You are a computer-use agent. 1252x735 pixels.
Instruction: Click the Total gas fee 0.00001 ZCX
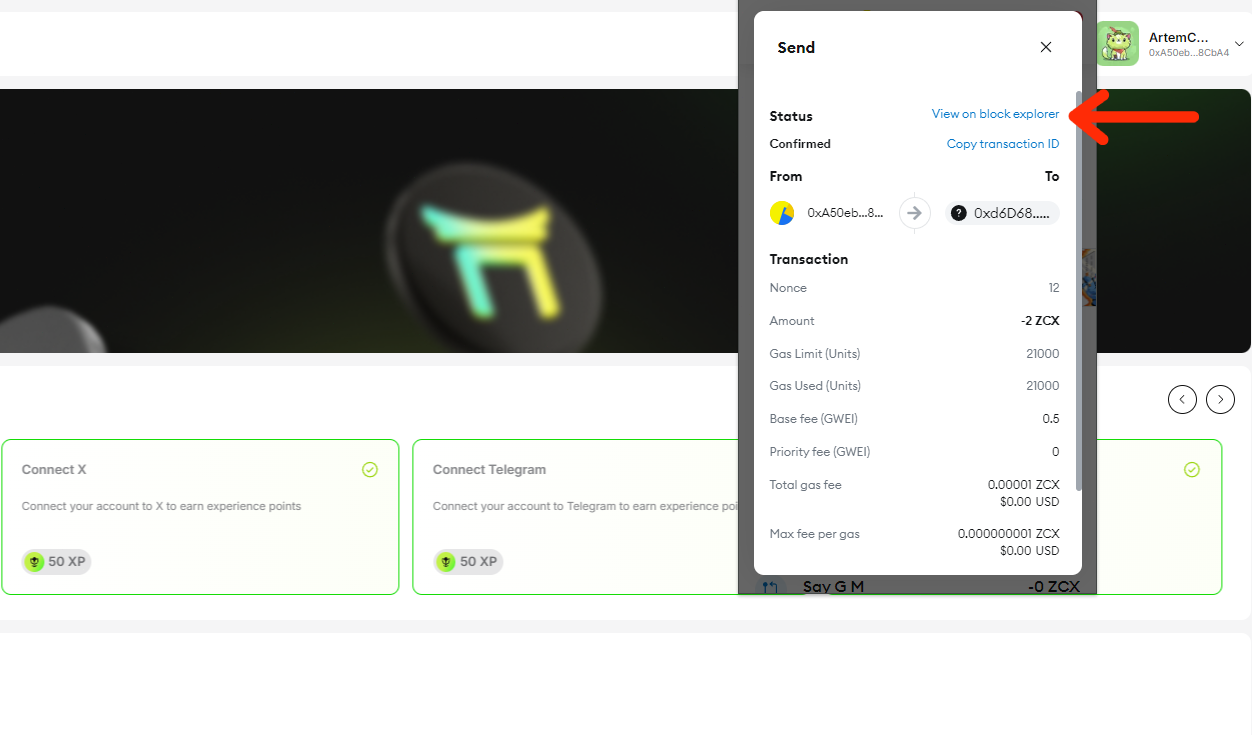pos(1024,485)
